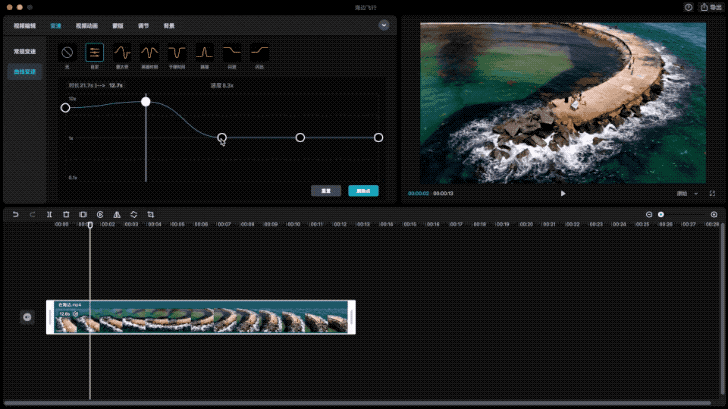
Task: Select the Jump Cut curve preset
Action: tap(204, 52)
